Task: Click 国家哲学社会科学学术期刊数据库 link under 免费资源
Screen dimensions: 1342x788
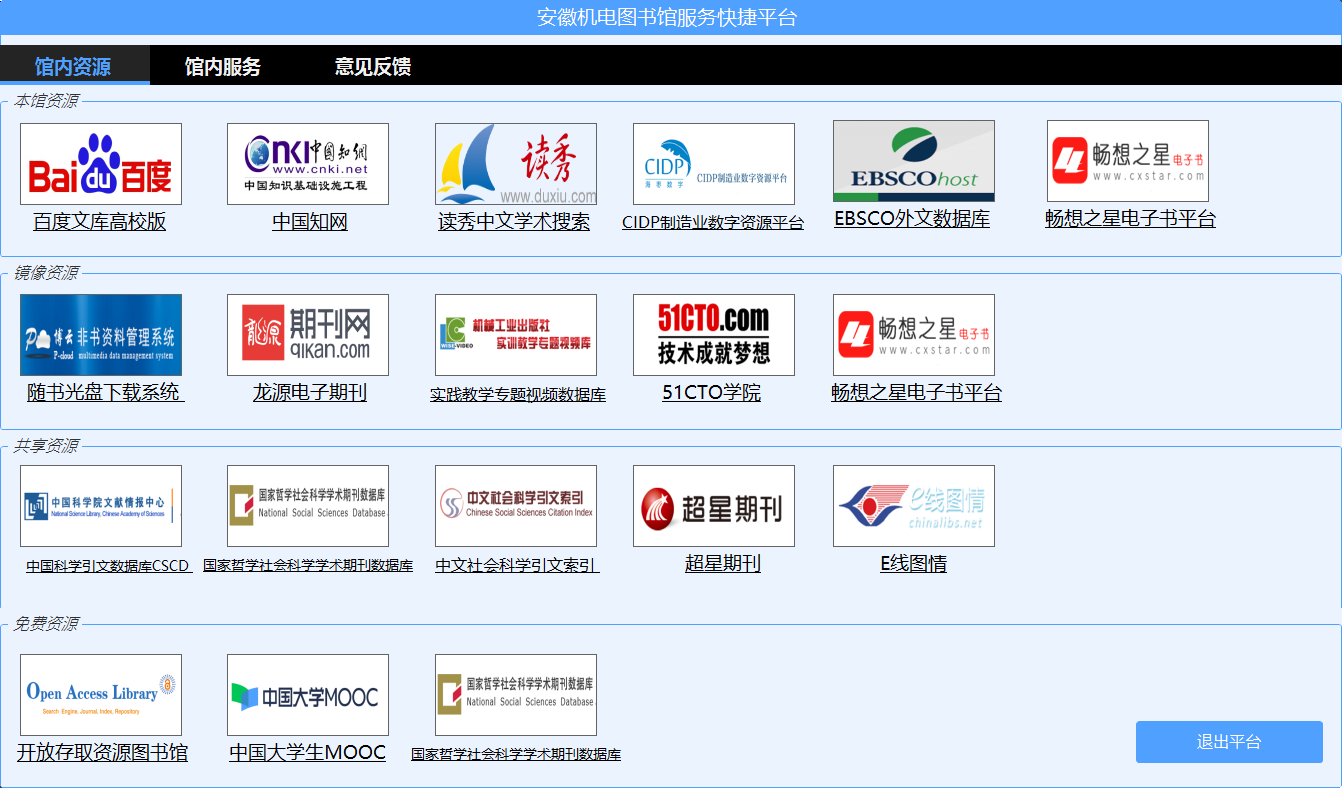Action: click(x=516, y=755)
